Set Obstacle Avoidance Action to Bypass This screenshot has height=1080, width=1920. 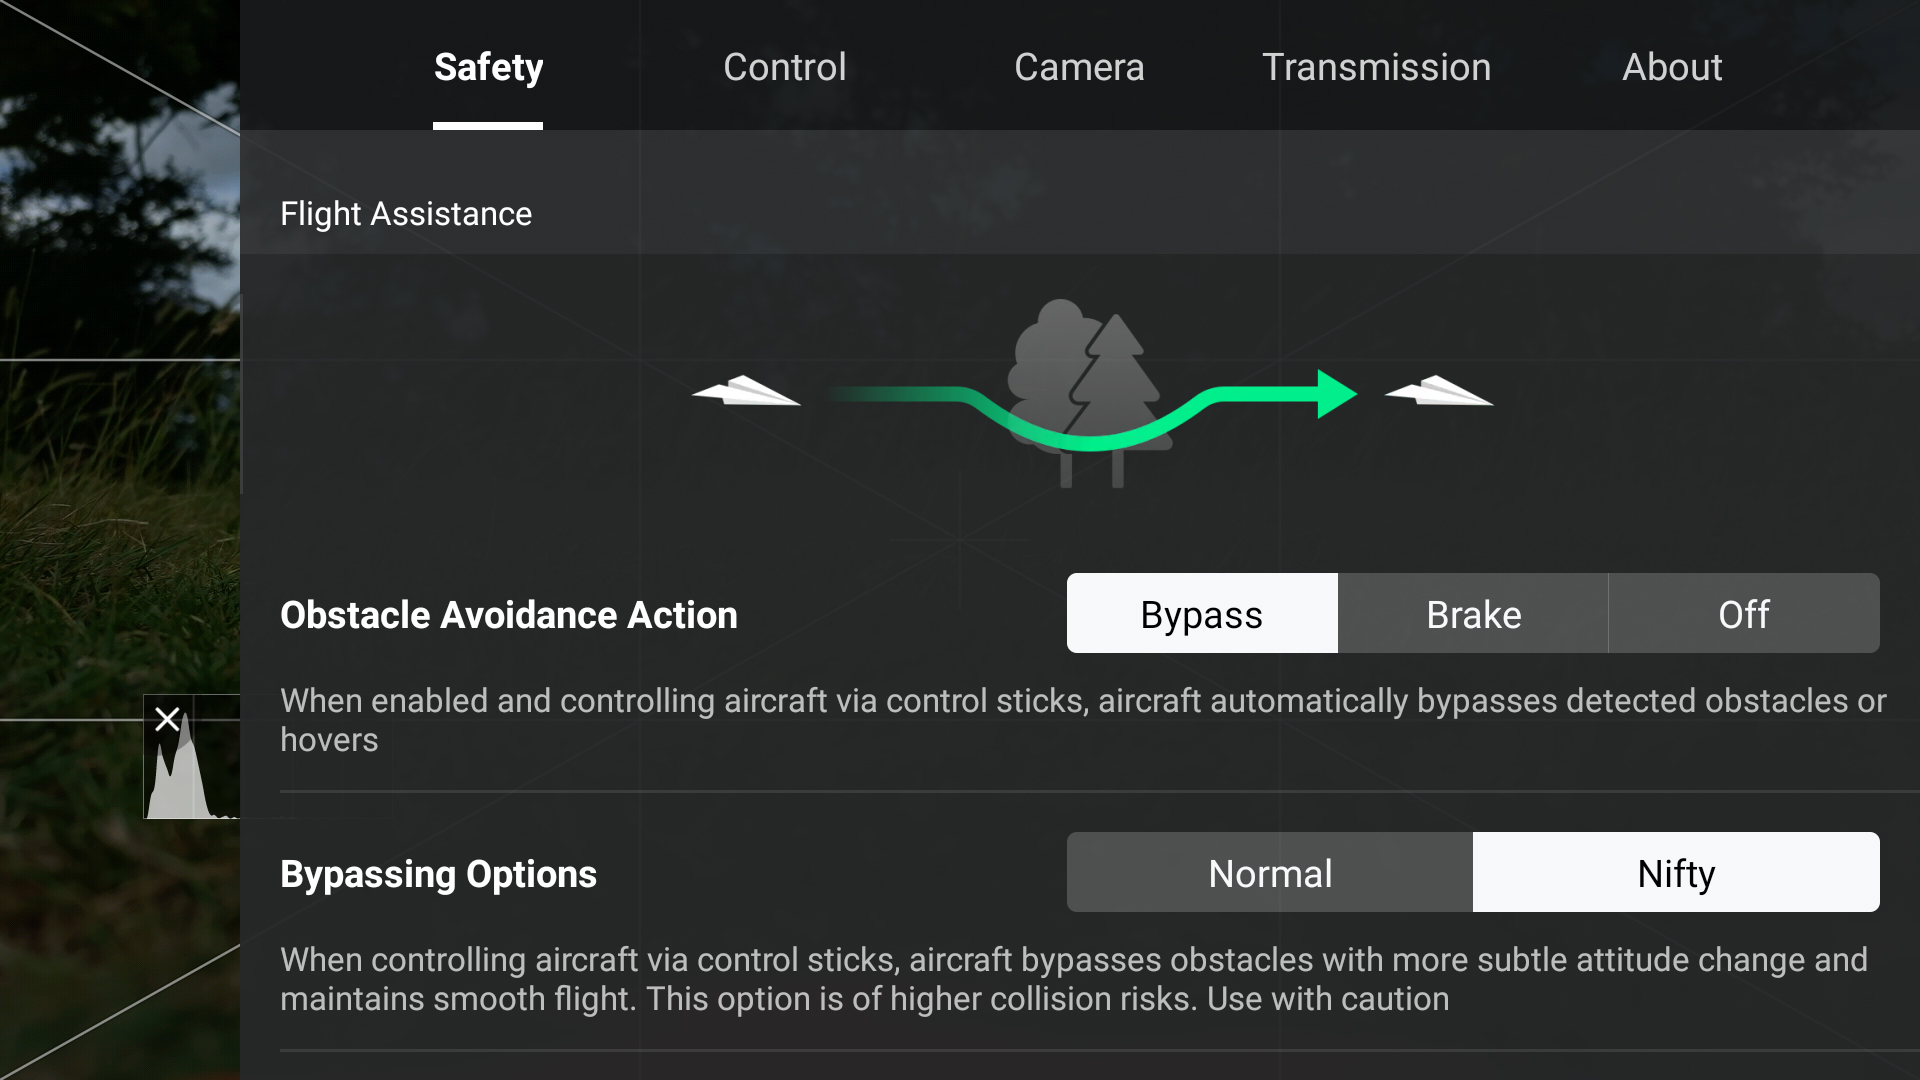click(1201, 613)
